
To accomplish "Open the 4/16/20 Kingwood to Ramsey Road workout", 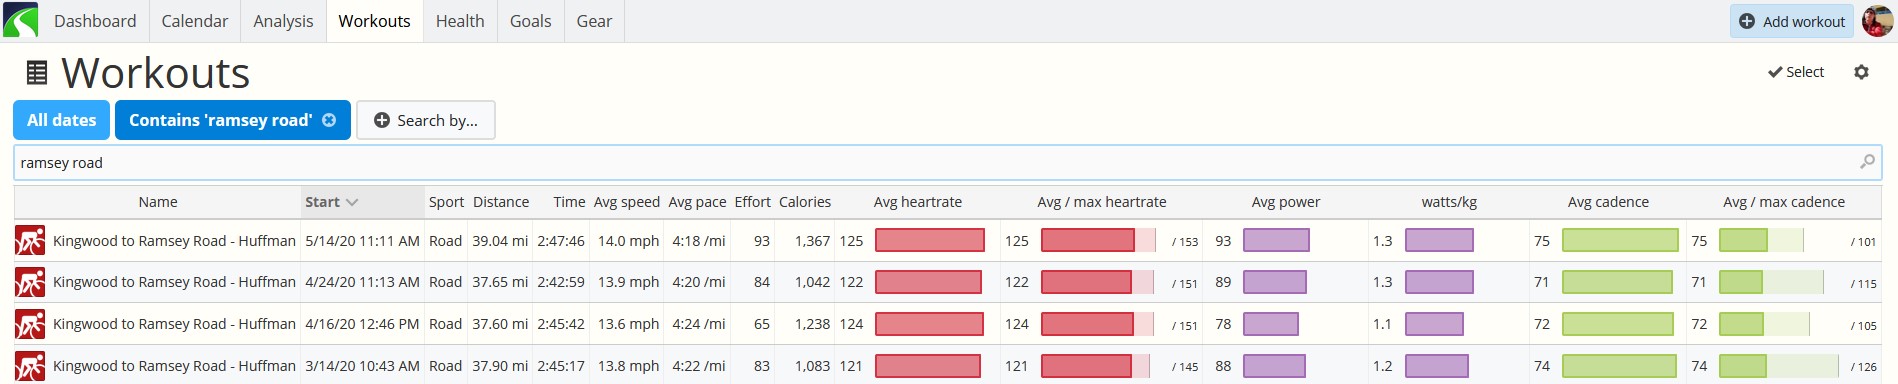I will coord(174,324).
